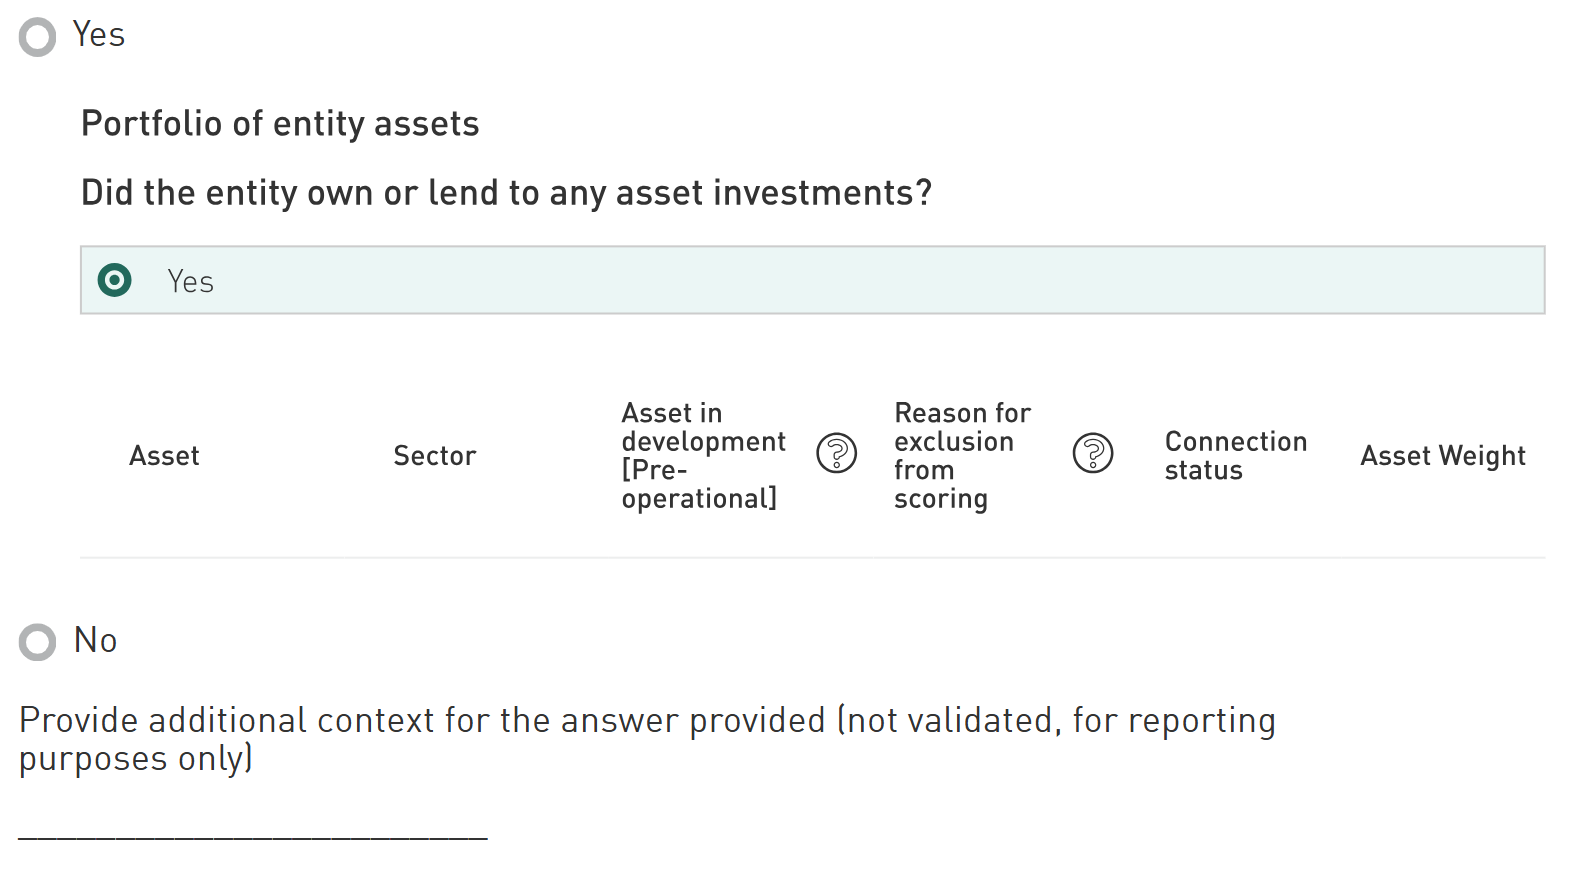Click the Connection status column header
The width and height of the screenshot is (1575, 877).
click(x=1235, y=456)
